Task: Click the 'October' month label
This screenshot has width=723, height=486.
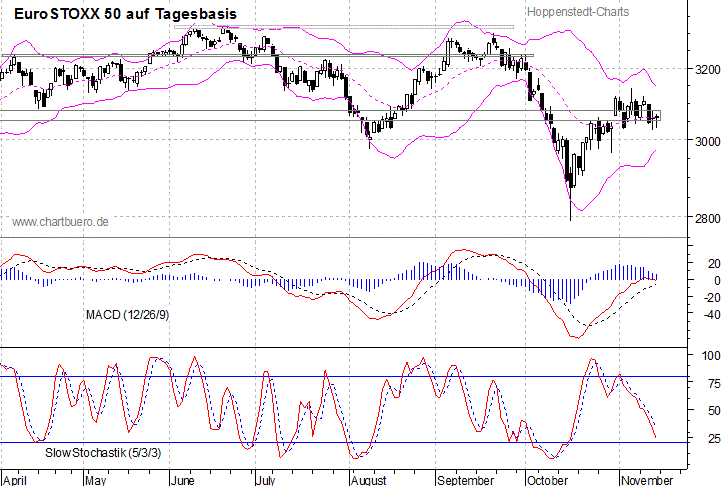Action: (x=547, y=480)
